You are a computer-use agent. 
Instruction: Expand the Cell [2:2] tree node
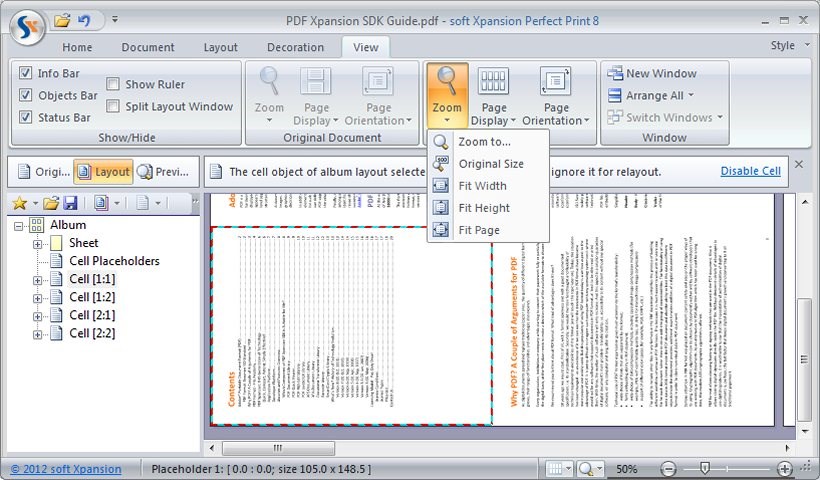click(x=38, y=334)
